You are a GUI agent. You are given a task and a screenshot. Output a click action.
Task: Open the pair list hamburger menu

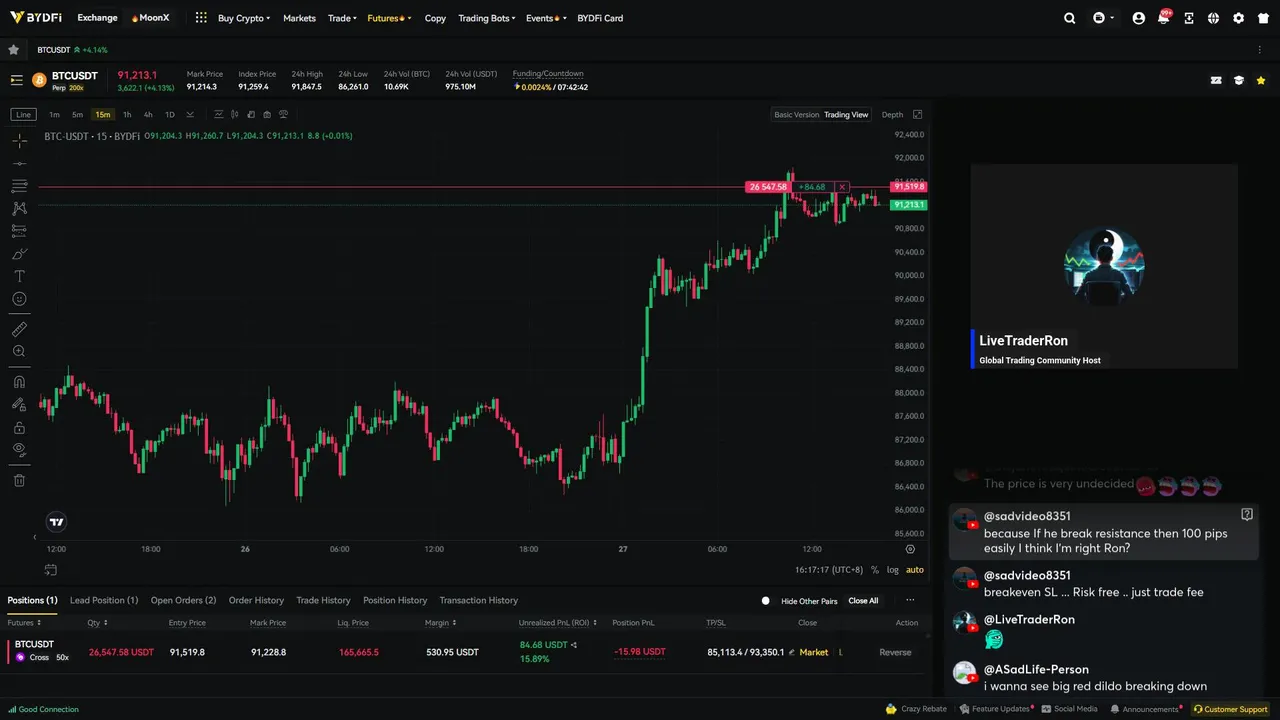(16, 80)
